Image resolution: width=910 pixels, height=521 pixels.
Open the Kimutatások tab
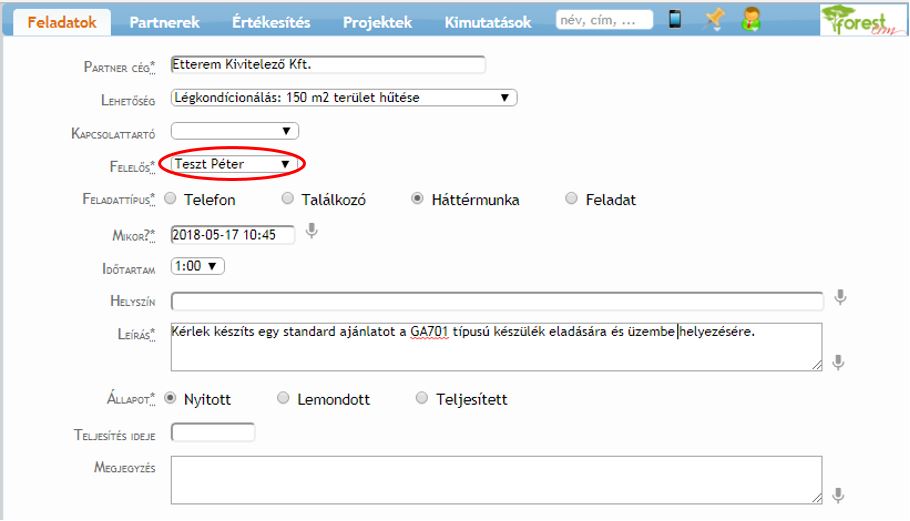click(488, 22)
